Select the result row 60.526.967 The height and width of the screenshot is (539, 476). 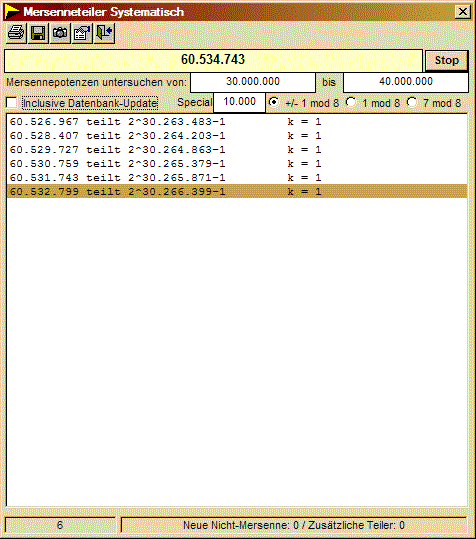237,122
